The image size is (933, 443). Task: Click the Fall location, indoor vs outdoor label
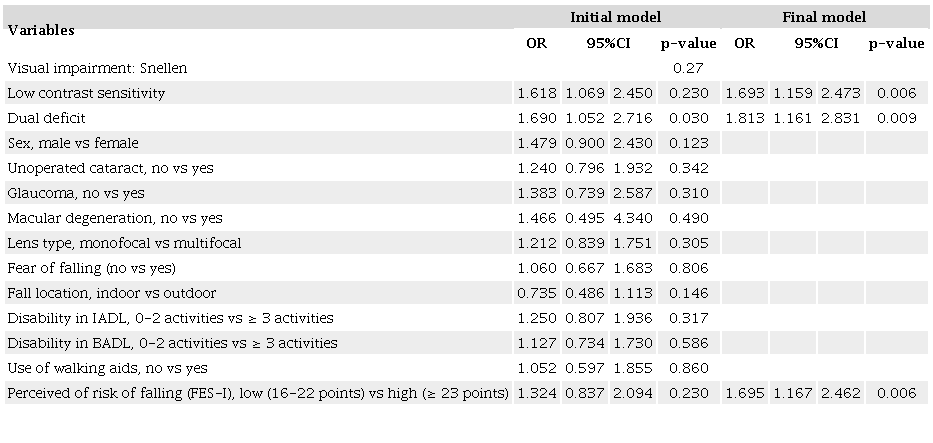coord(111,293)
